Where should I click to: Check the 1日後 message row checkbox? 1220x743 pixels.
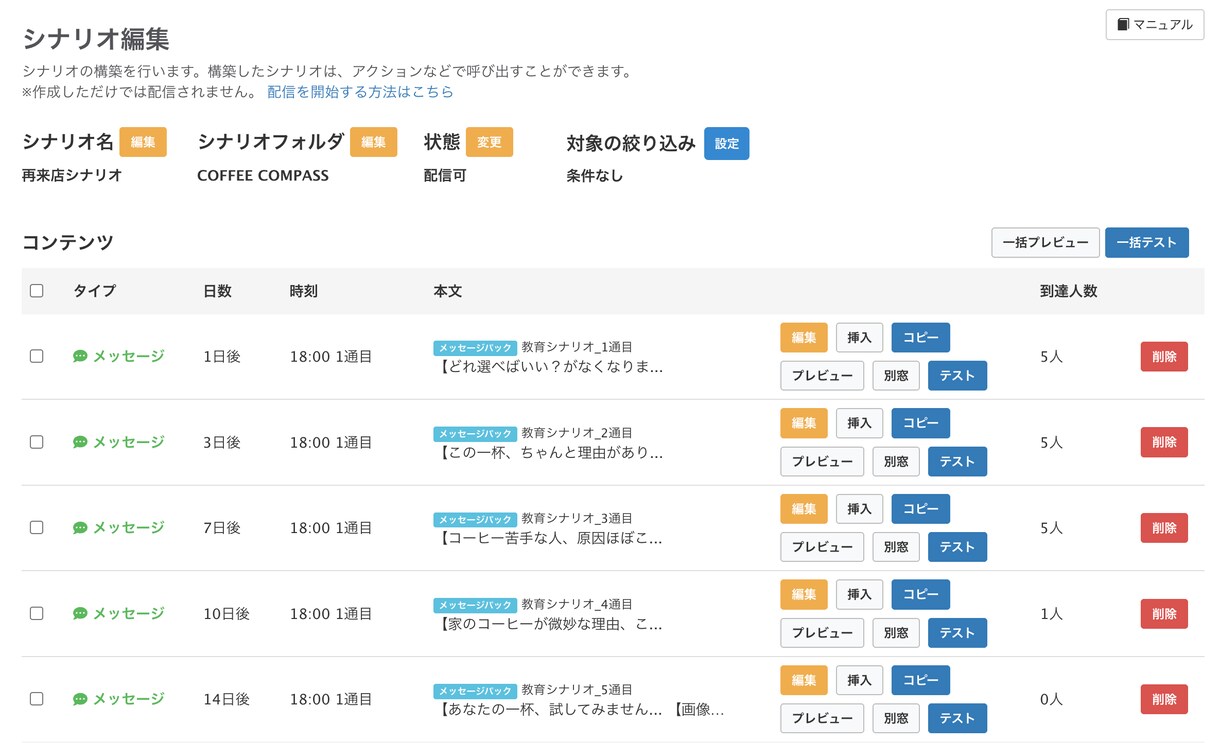(37, 356)
